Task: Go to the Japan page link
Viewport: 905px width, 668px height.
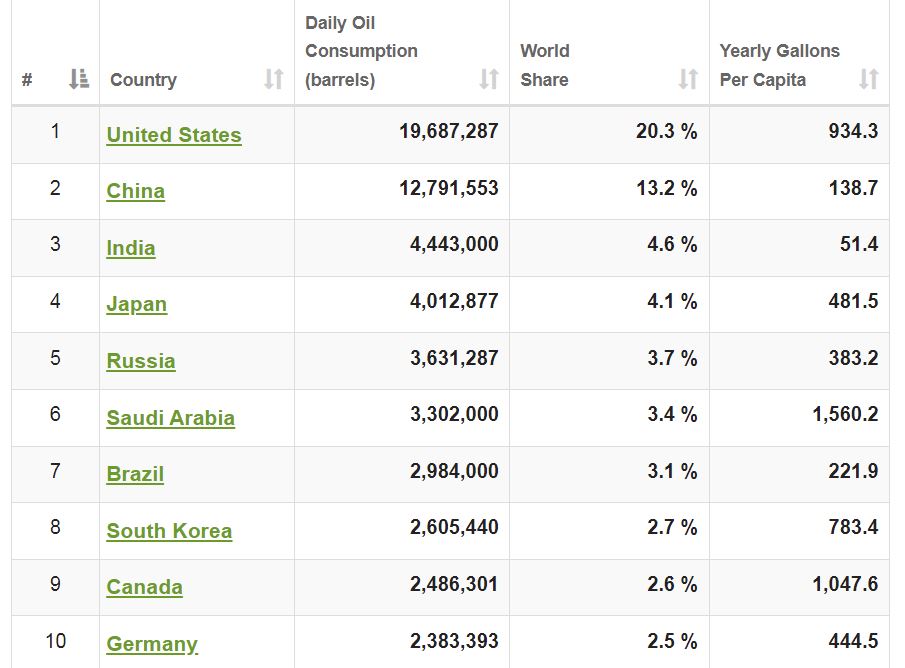Action: click(x=137, y=304)
